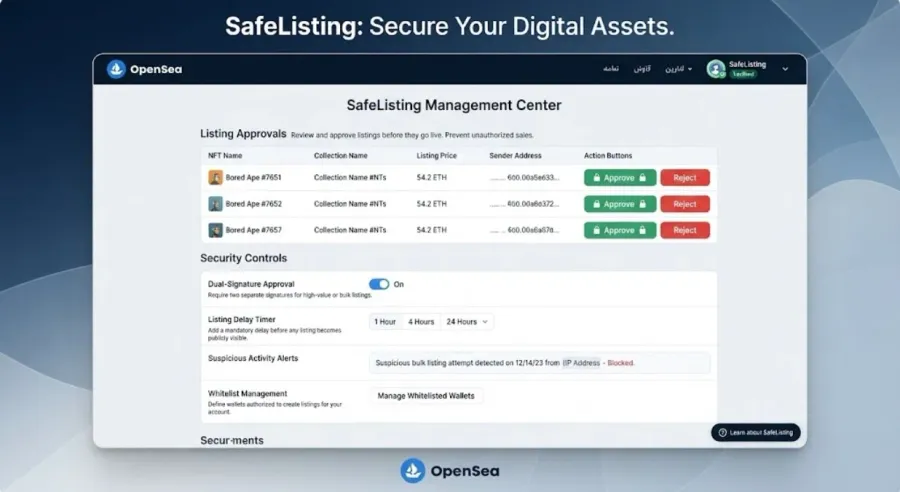Open Bored Ape #7657 thumbnail
Image resolution: width=900 pixels, height=492 pixels.
click(215, 230)
